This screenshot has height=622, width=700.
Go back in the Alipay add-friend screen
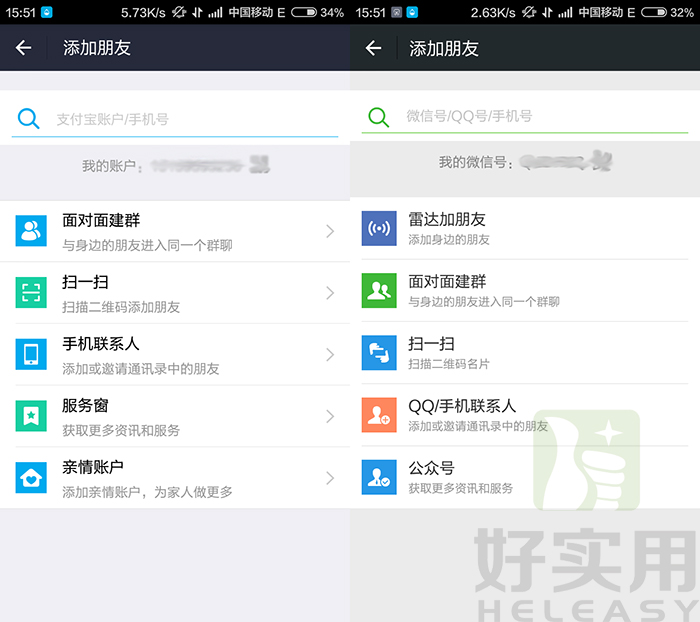point(23,47)
